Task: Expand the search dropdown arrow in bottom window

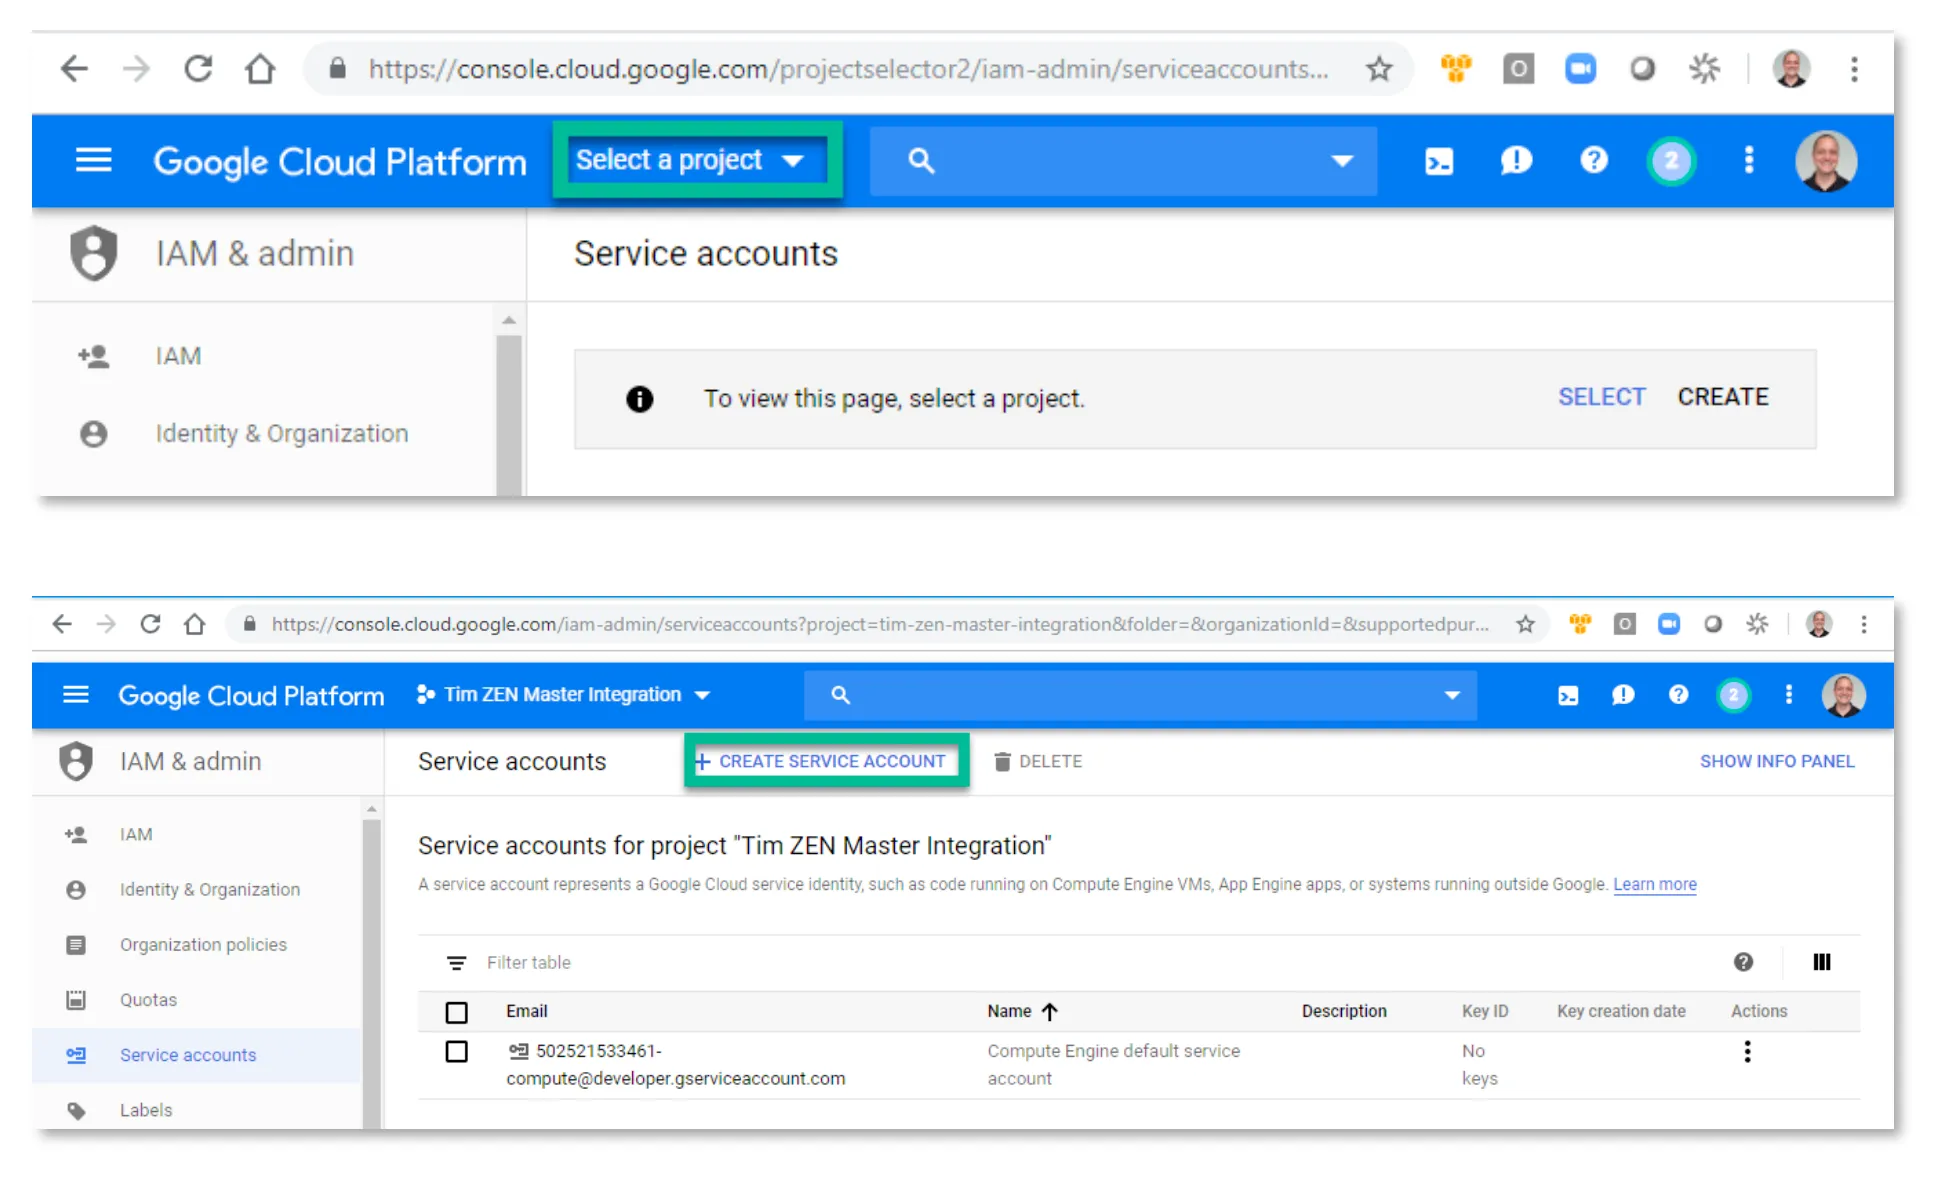Action: point(1451,695)
